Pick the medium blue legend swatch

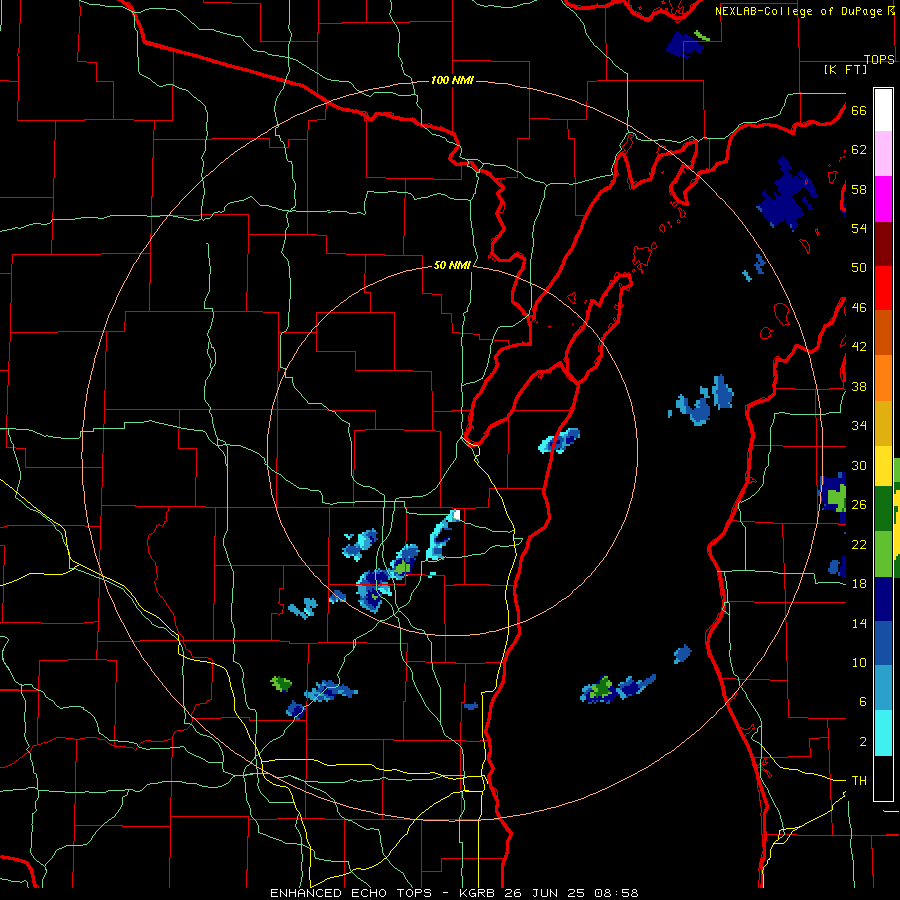[x=883, y=643]
